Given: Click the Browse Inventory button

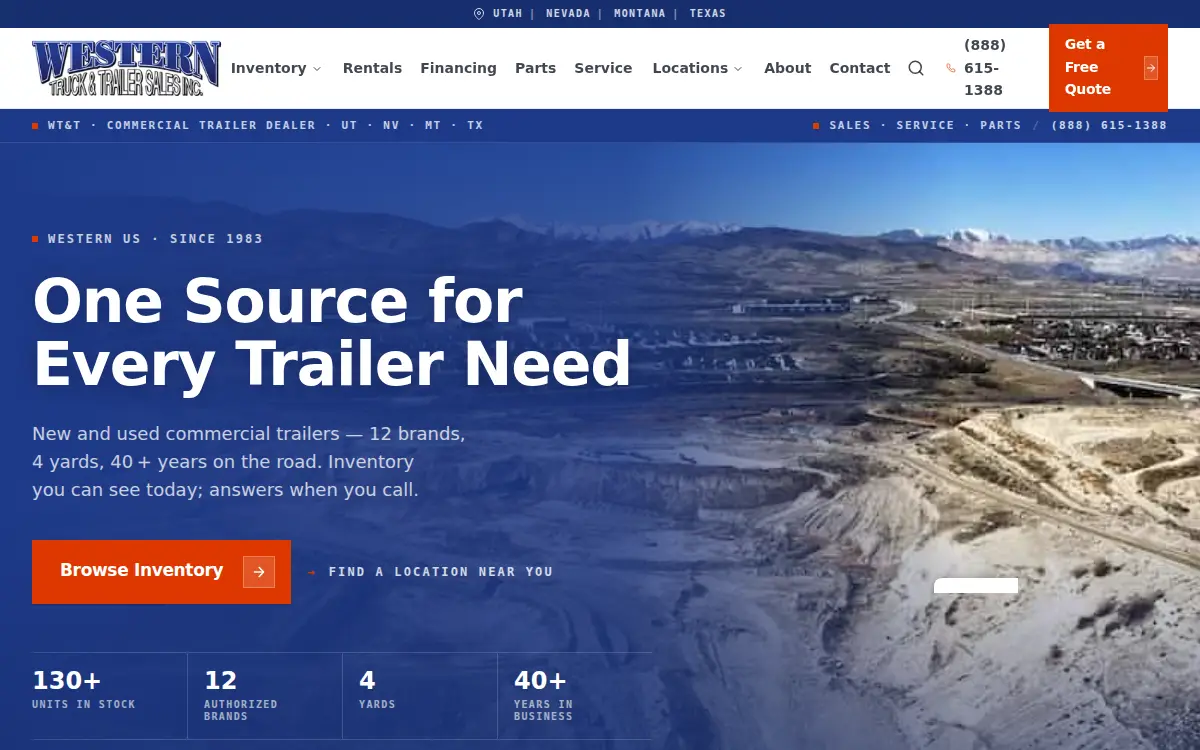Looking at the screenshot, I should point(161,572).
